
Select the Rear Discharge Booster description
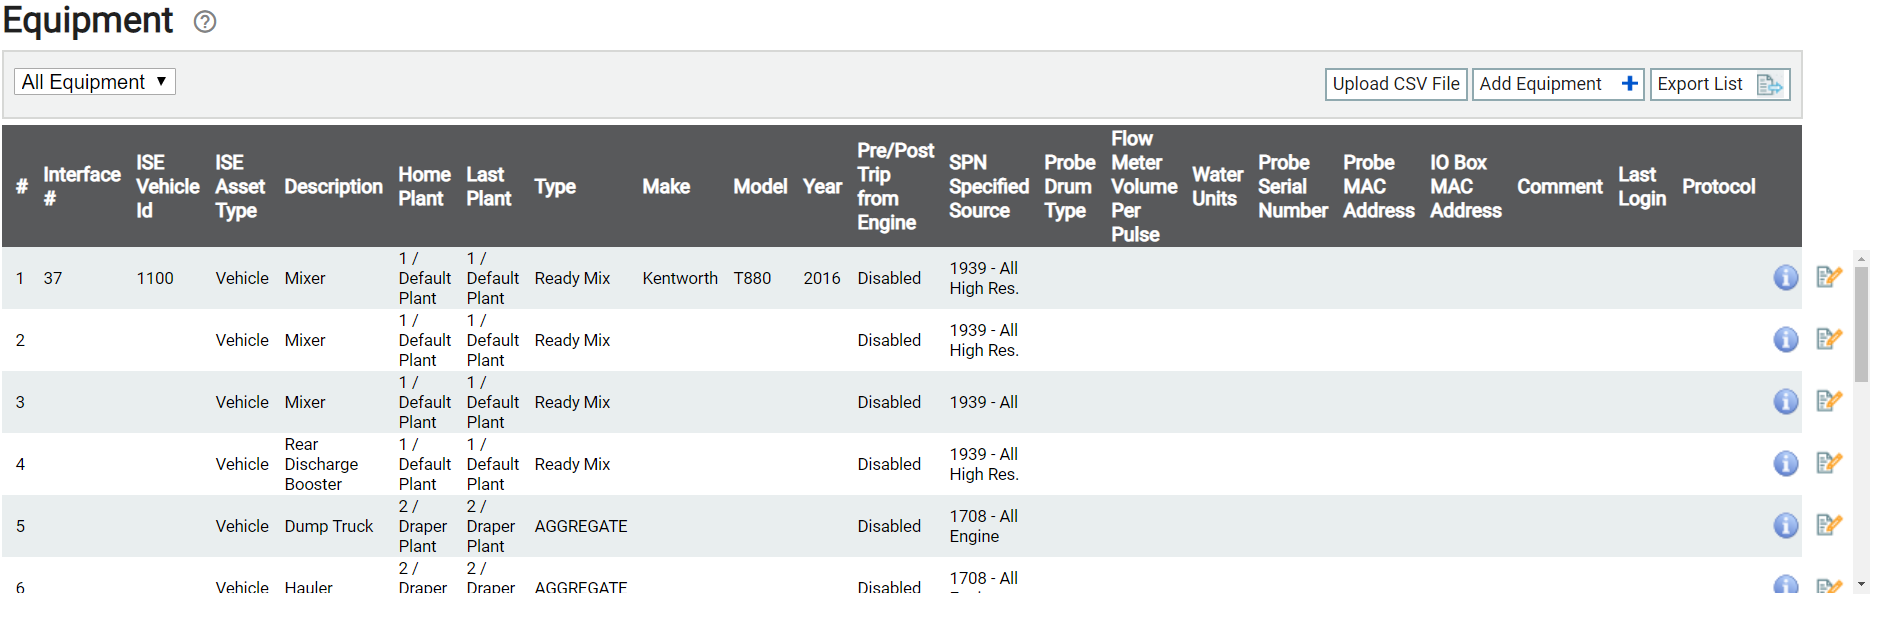321,464
